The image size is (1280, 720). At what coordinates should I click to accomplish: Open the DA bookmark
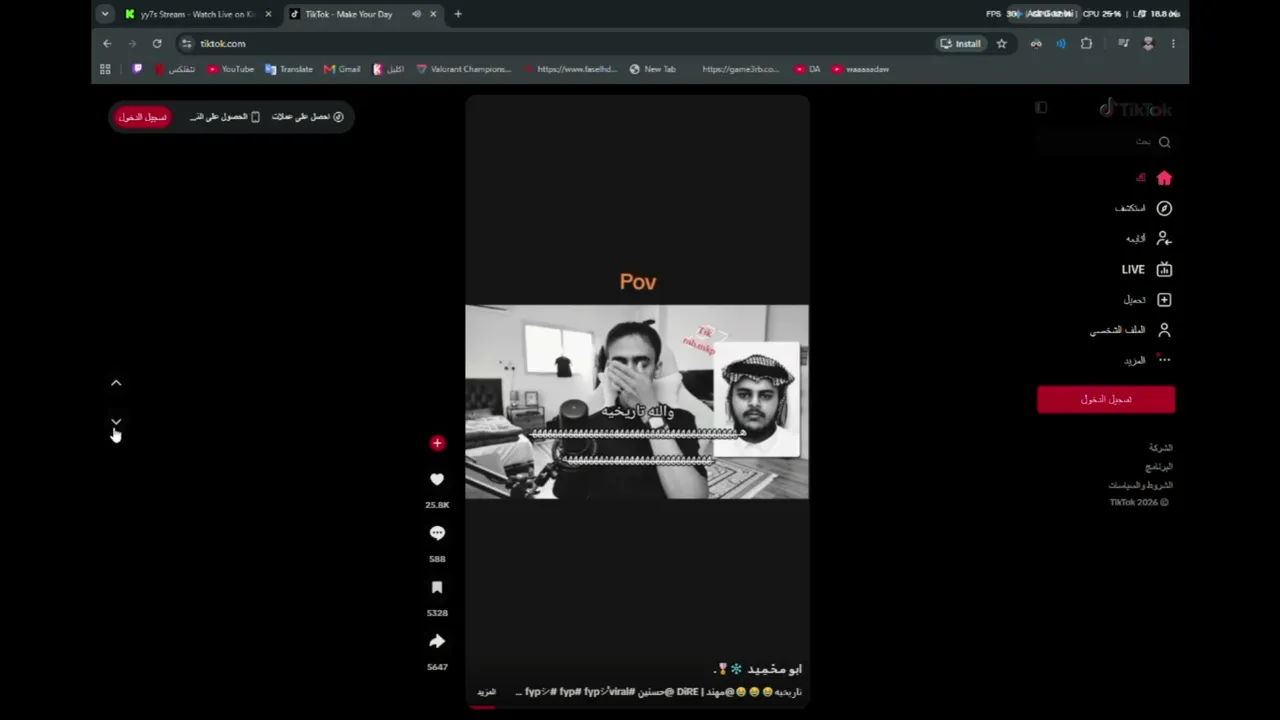click(808, 69)
